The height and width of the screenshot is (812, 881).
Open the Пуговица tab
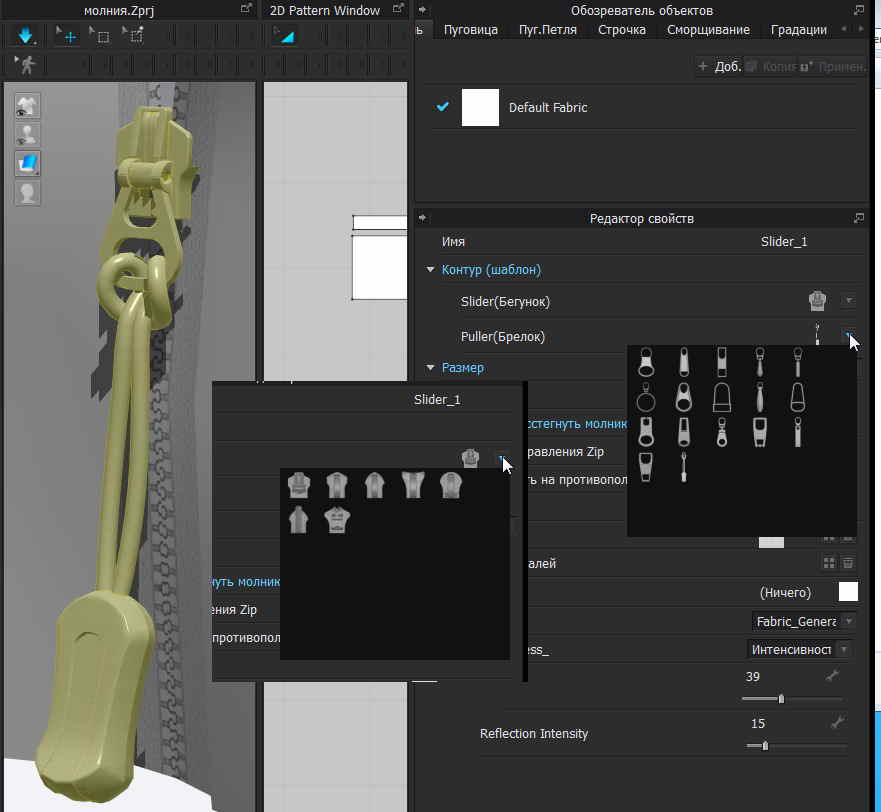470,30
